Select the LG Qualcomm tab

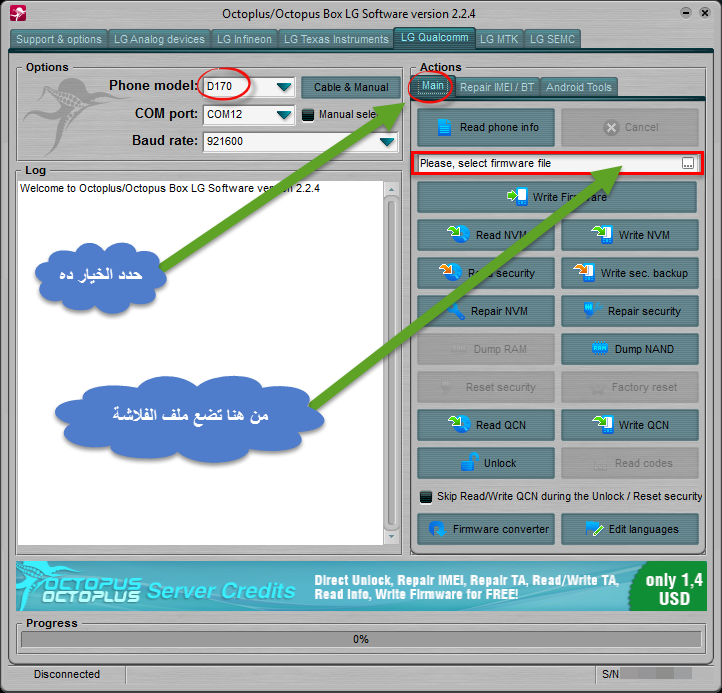pos(434,37)
